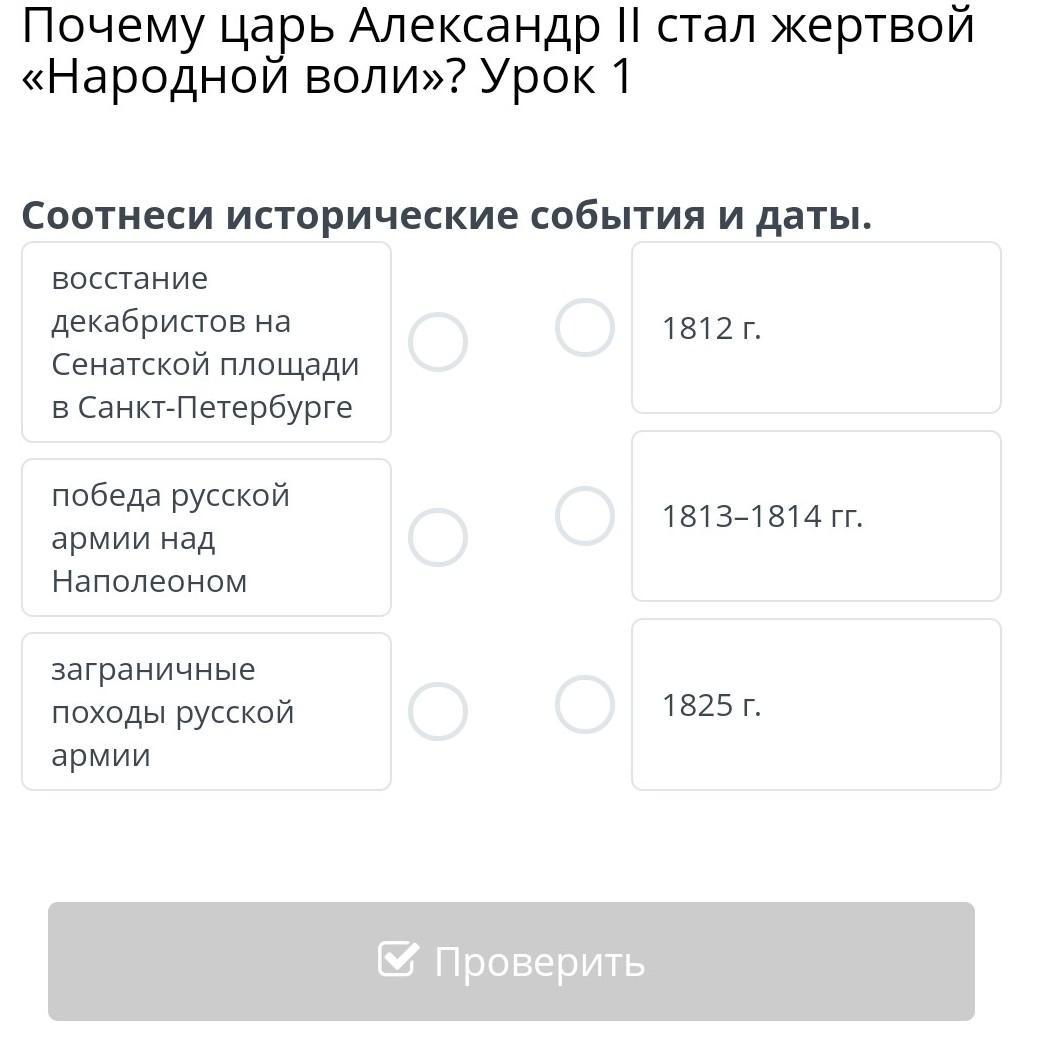The width and height of the screenshot is (1051, 1048).
Task: Click the checkmark icon in the Проверить button
Action: (x=398, y=959)
